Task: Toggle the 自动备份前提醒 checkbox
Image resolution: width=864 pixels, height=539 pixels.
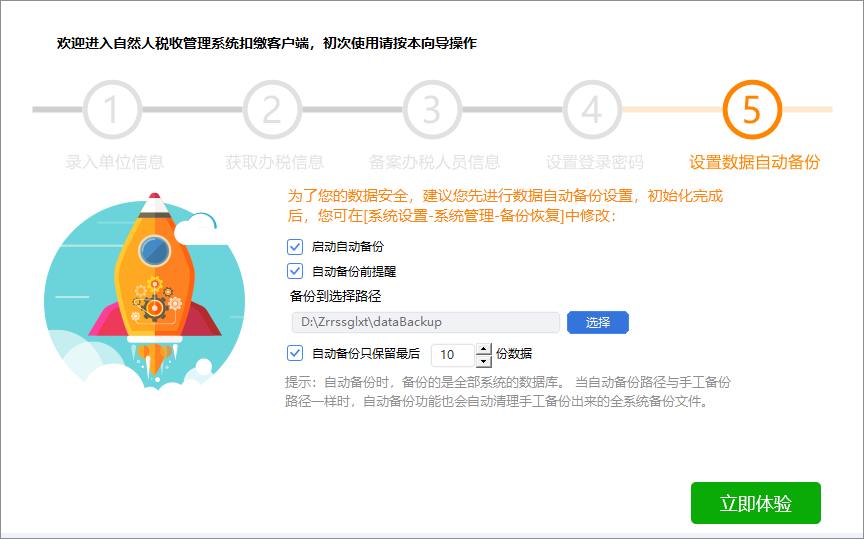Action: [295, 271]
